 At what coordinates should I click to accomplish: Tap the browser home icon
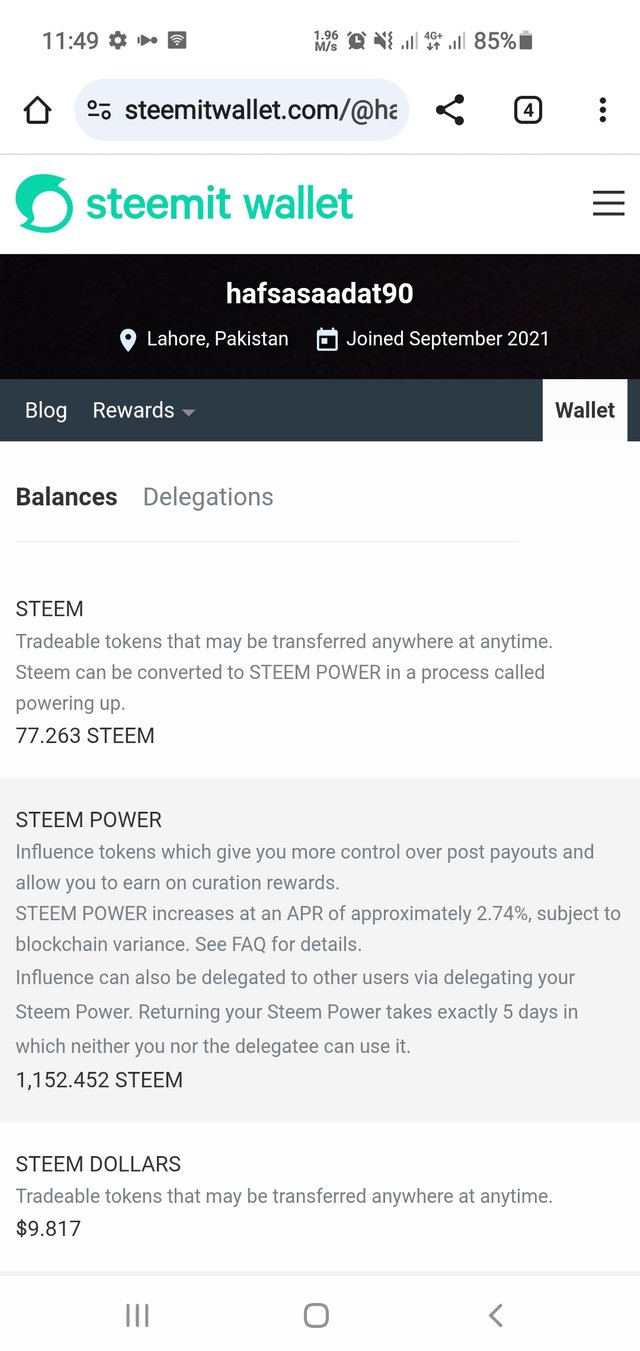pos(37,110)
